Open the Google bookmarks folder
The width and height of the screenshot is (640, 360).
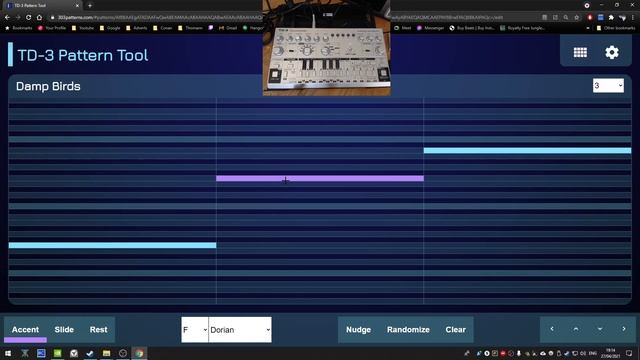click(110, 28)
